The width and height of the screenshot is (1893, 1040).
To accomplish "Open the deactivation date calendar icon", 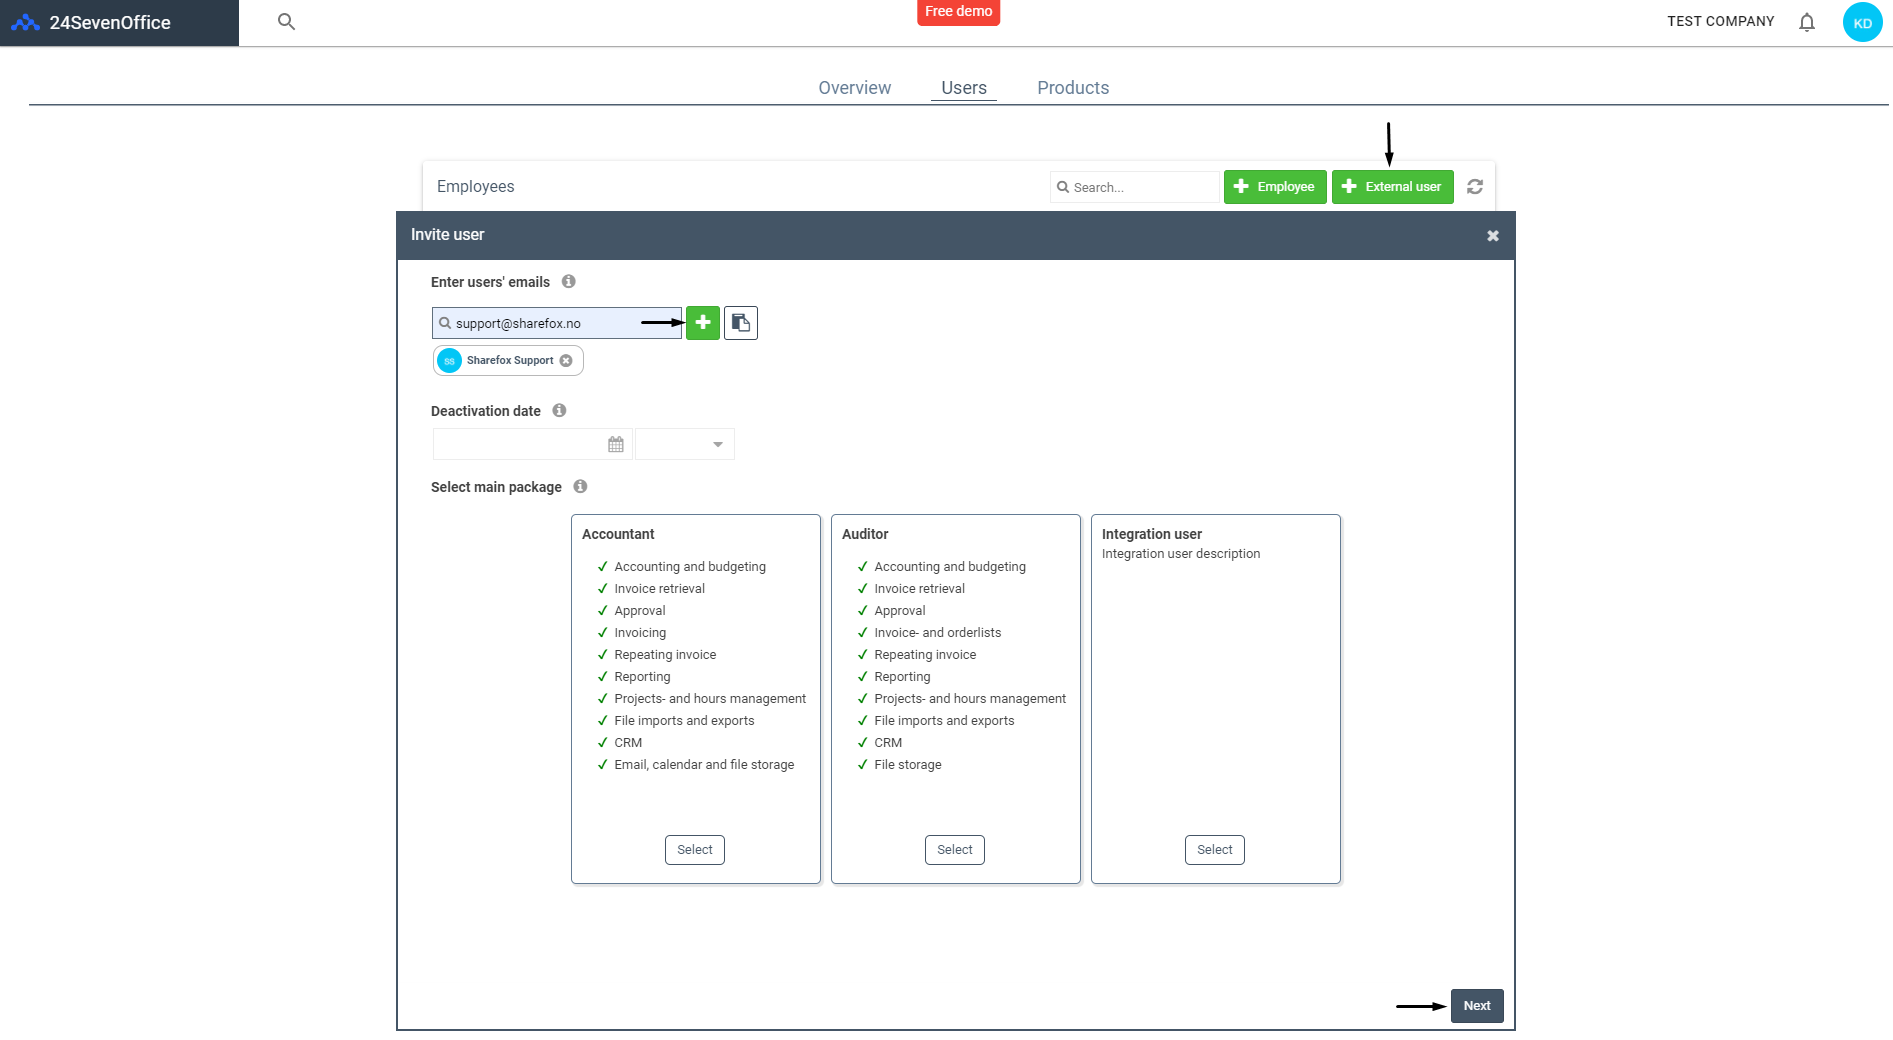I will tap(616, 444).
